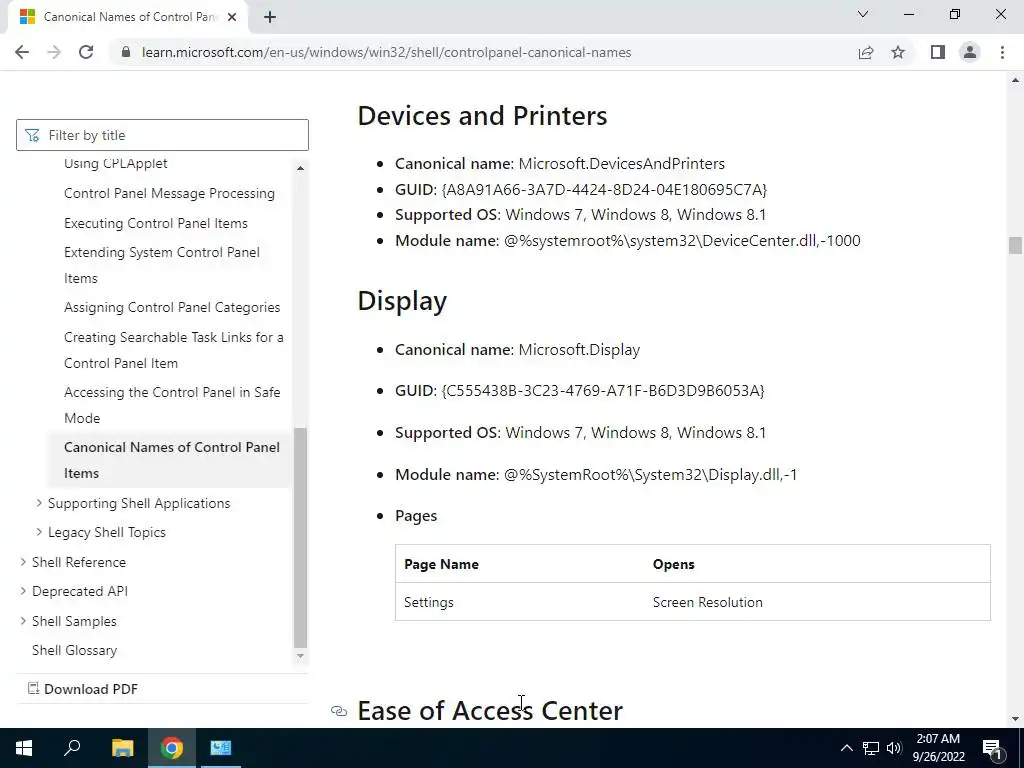1024x768 pixels.
Task: Open a new browser tab
Action: (270, 17)
